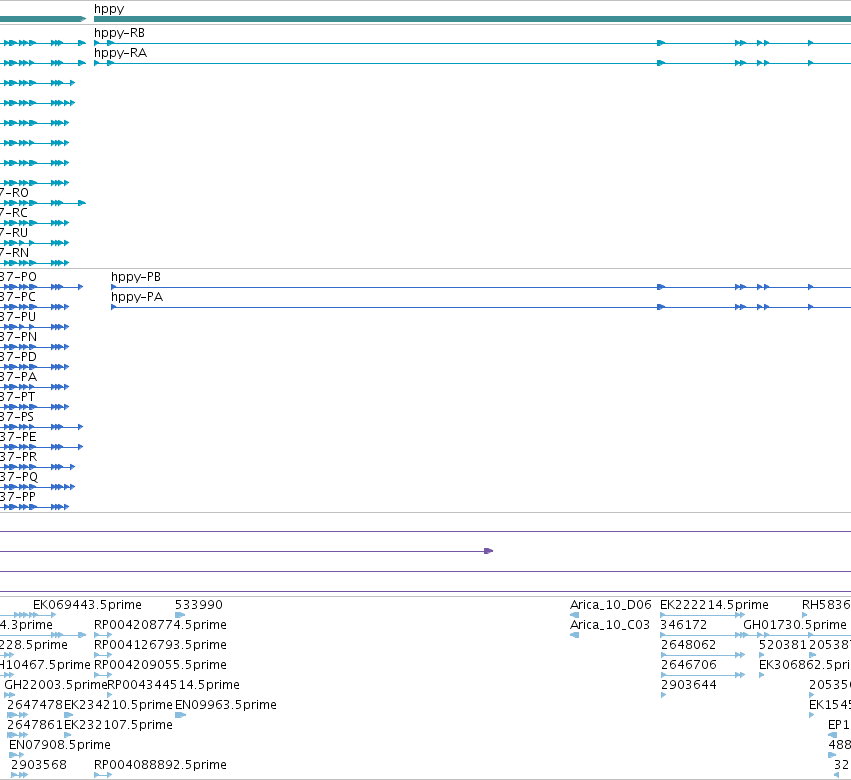The width and height of the screenshot is (851, 780).
Task: Select the 37-PO feature label
Action: click(18, 277)
